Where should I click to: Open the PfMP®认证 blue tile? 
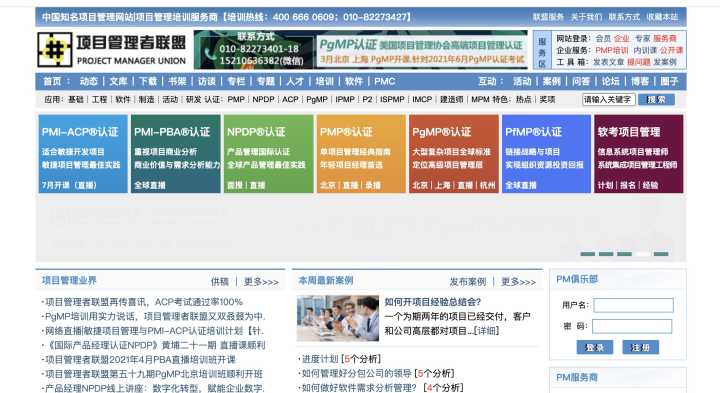pyautogui.click(x=546, y=154)
